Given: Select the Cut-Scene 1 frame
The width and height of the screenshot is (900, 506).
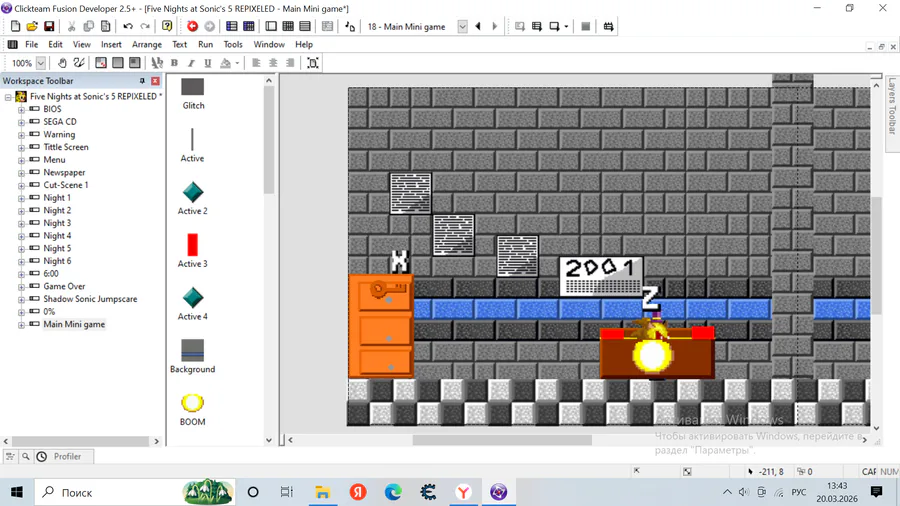Looking at the screenshot, I should pos(66,185).
